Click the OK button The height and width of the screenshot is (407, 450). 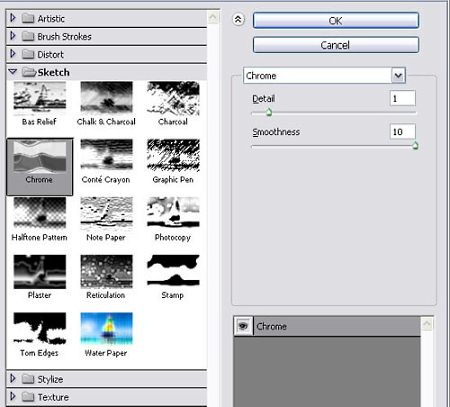tap(336, 21)
